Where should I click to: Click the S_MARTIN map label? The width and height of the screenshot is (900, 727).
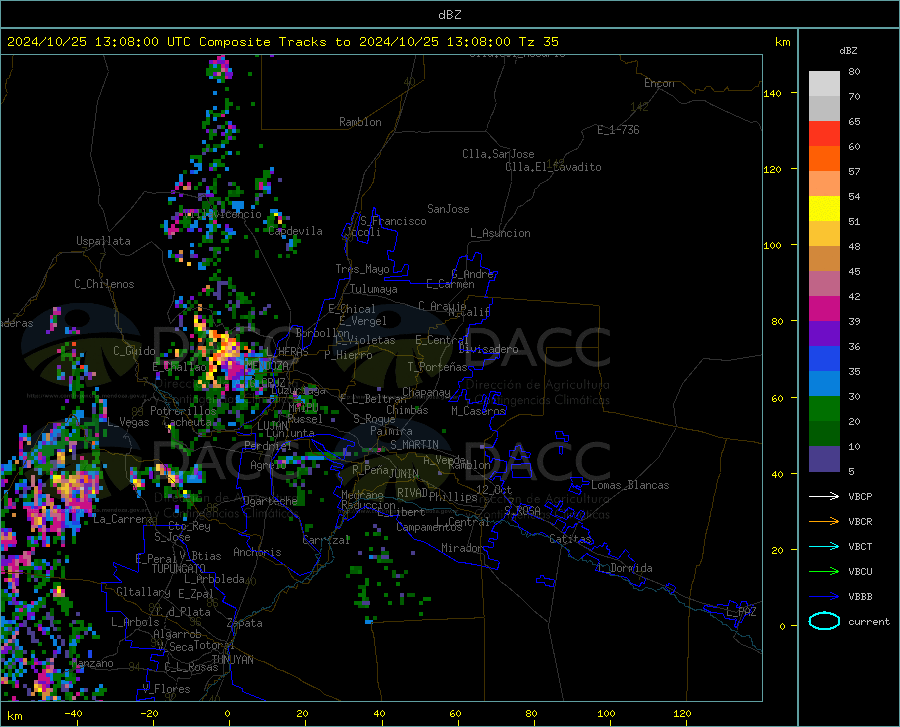[x=414, y=445]
